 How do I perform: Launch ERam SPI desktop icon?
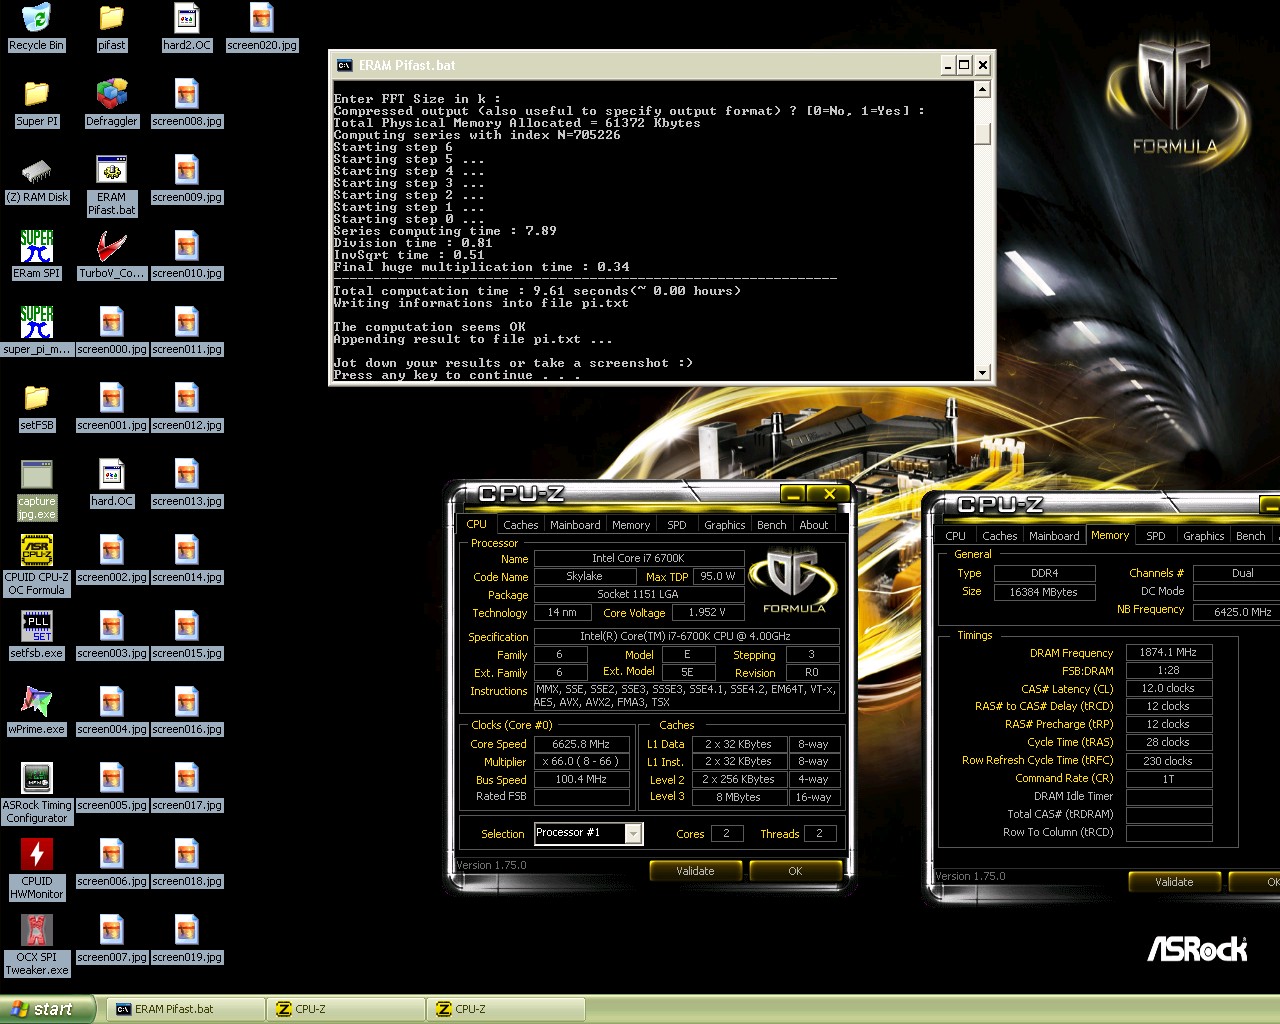click(37, 255)
